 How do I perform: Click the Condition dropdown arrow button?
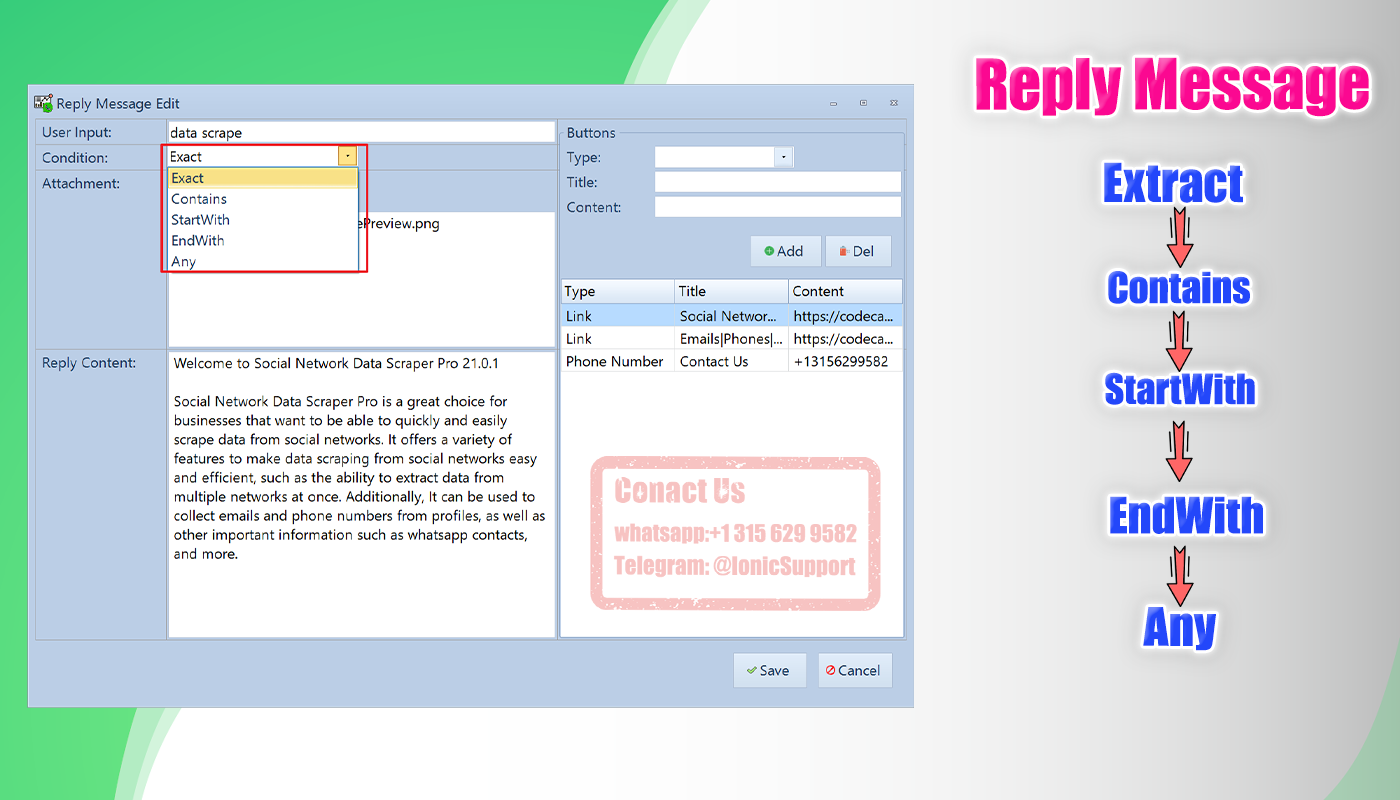[347, 156]
